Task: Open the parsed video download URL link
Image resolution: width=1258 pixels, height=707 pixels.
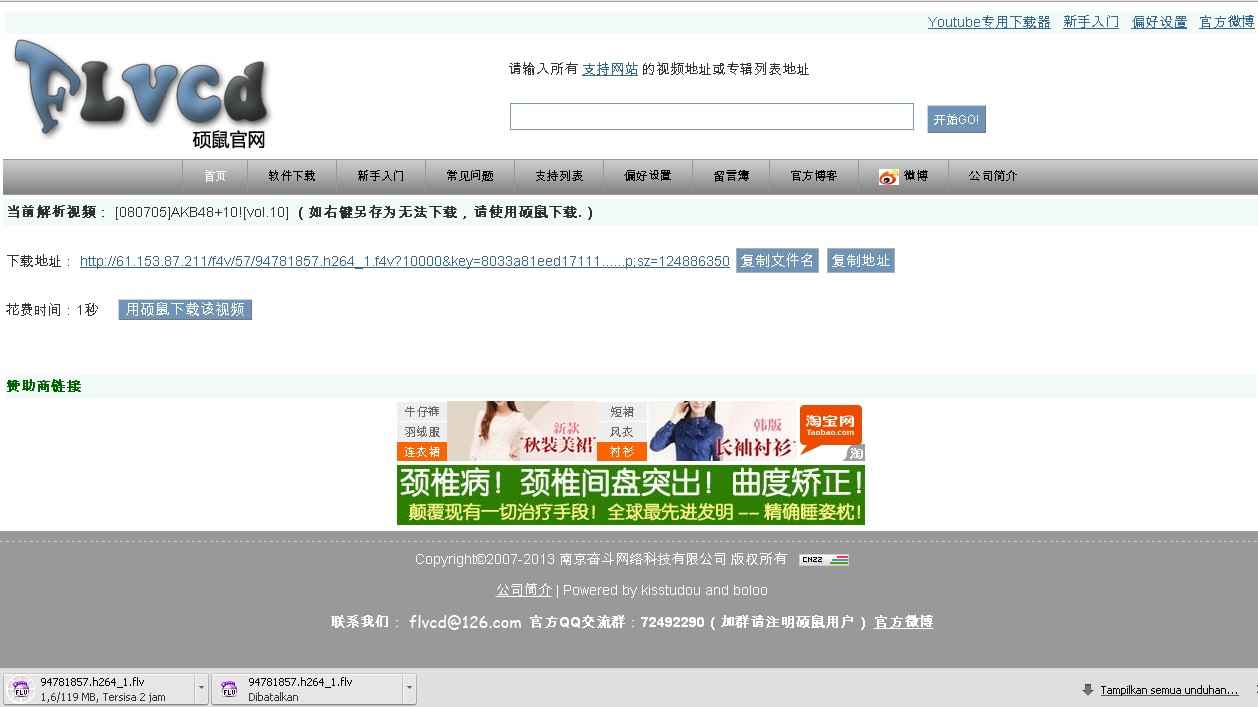Action: click(x=405, y=261)
